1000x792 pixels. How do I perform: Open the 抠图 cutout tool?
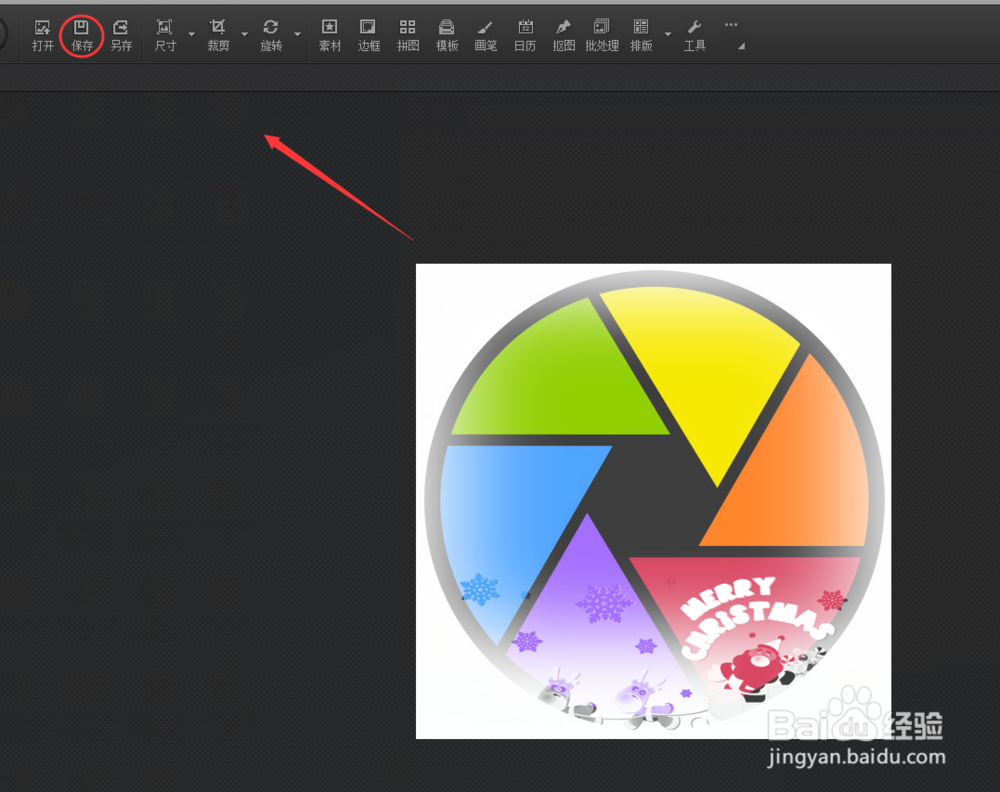[564, 36]
